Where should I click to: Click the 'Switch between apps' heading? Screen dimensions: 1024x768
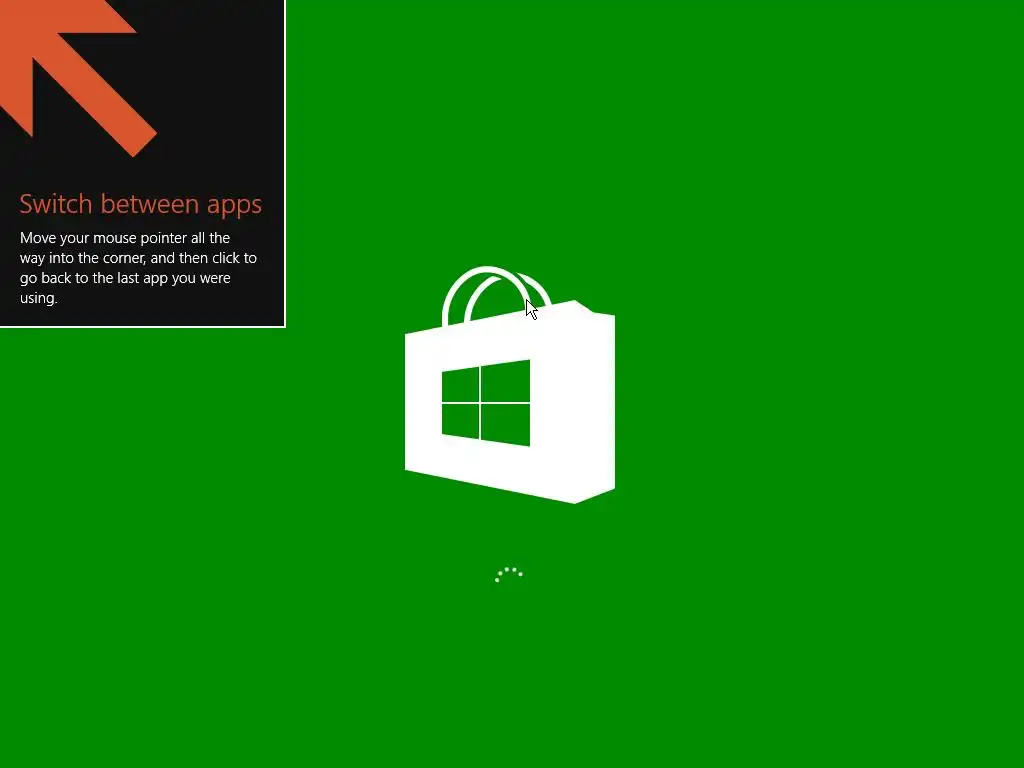(140, 204)
